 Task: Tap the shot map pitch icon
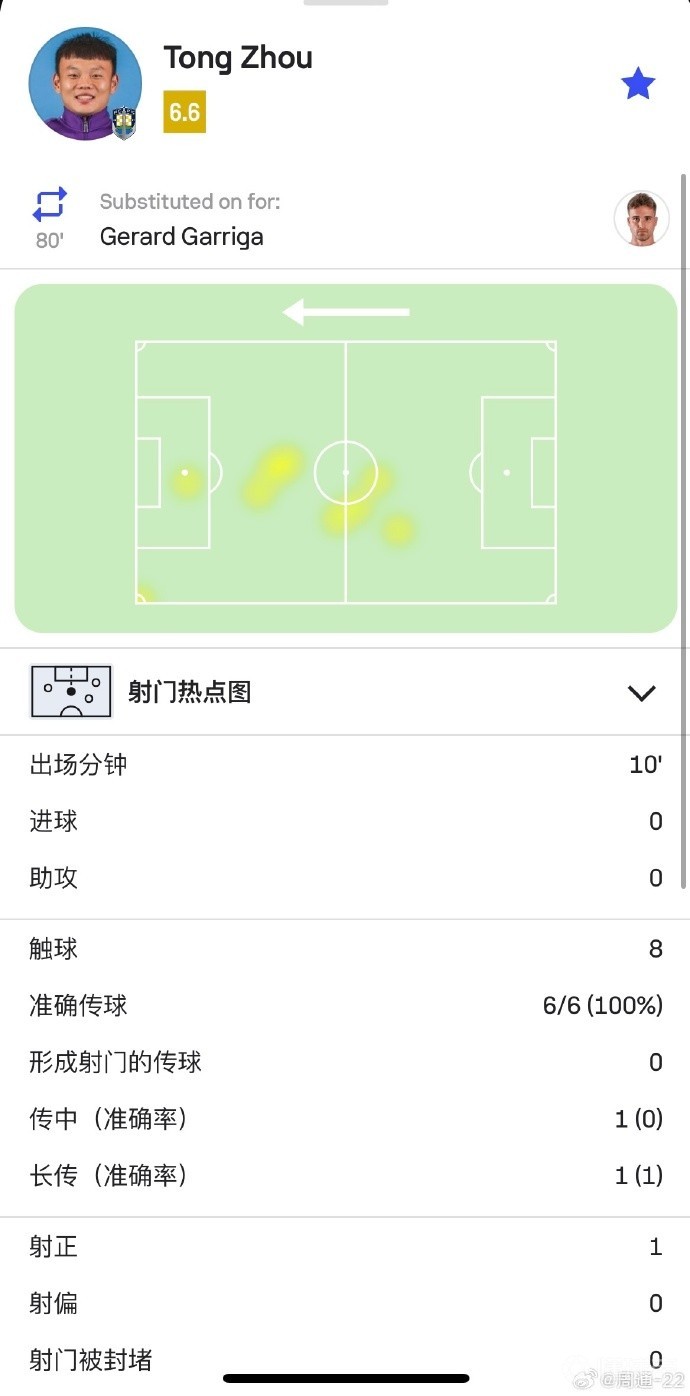(70, 692)
